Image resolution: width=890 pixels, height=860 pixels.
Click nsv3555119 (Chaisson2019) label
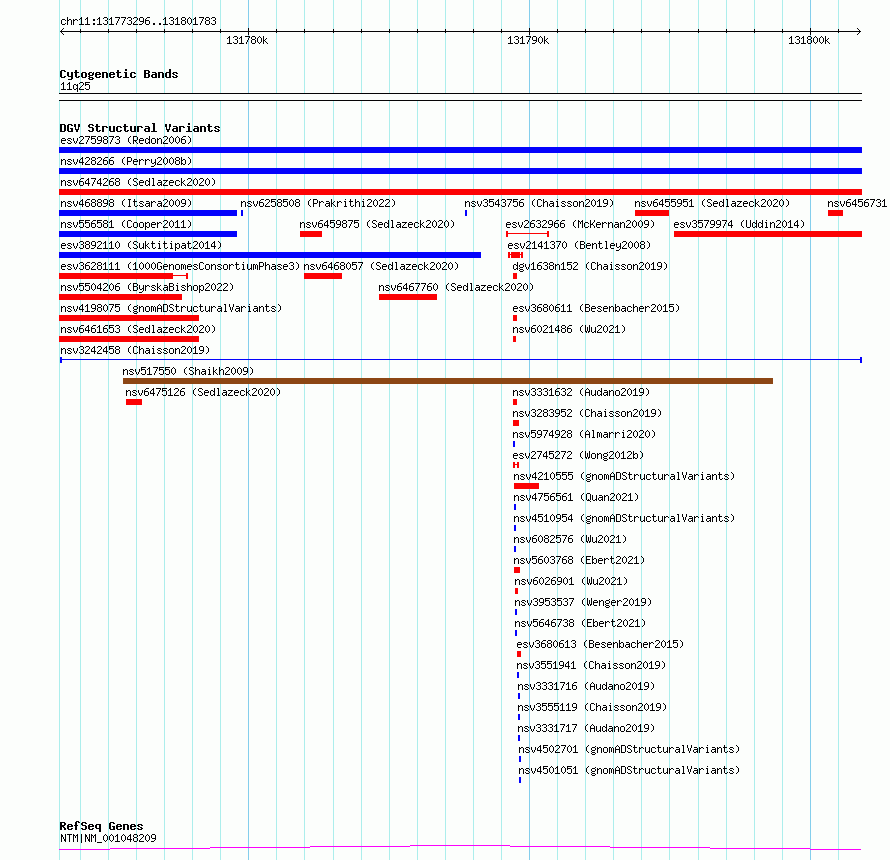592,707
